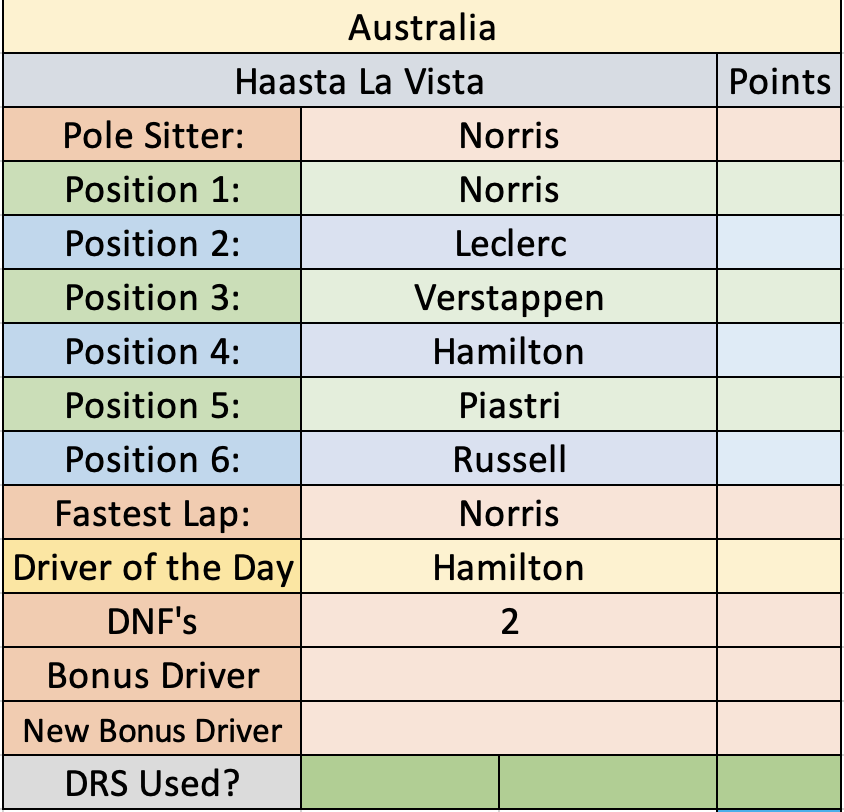Click the Pole Sitter label cell
Image resolution: width=844 pixels, height=812 pixels.
(152, 135)
